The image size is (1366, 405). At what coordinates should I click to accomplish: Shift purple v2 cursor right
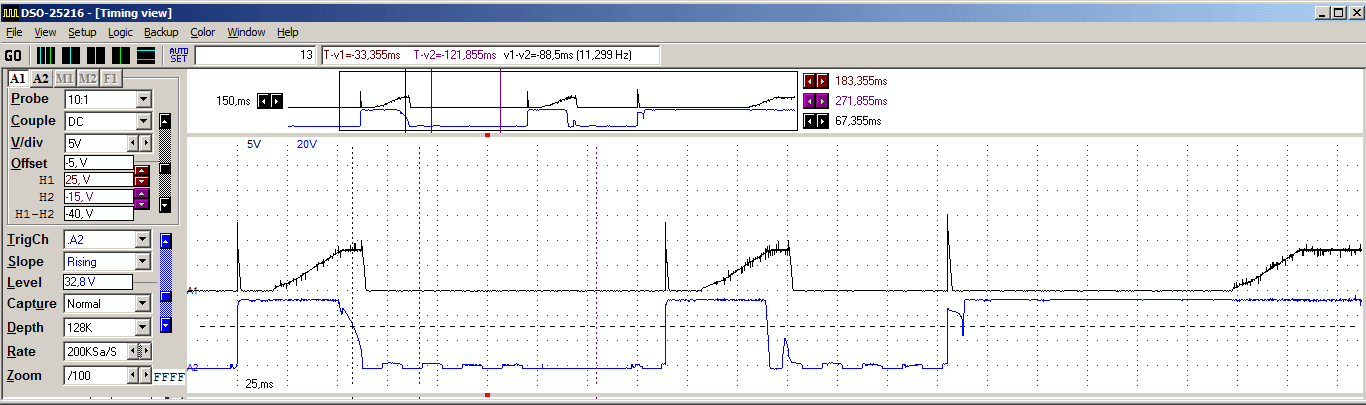pyautogui.click(x=823, y=101)
